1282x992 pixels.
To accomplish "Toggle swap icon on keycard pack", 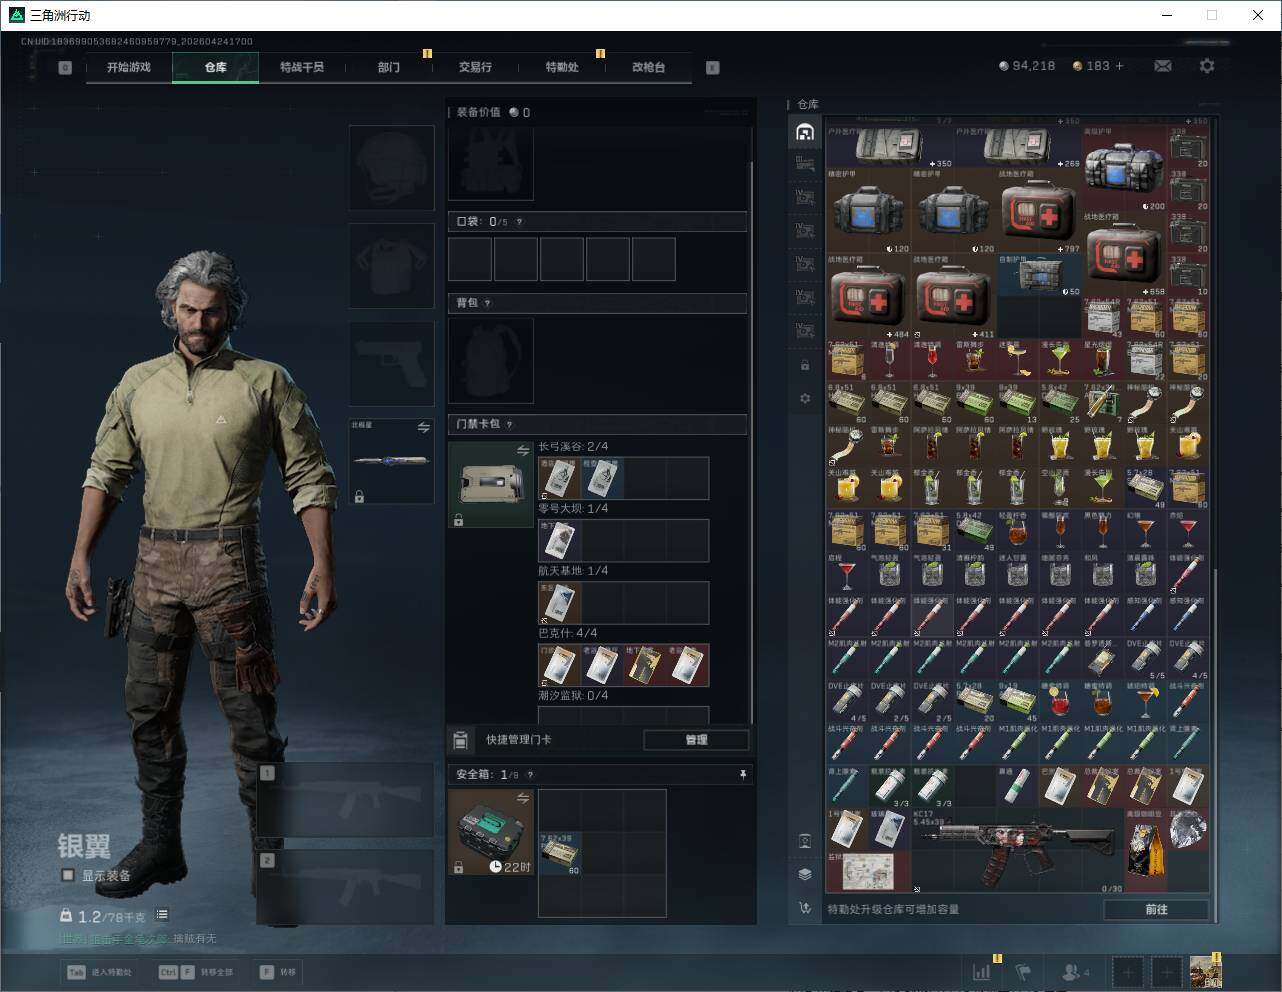I will point(523,451).
